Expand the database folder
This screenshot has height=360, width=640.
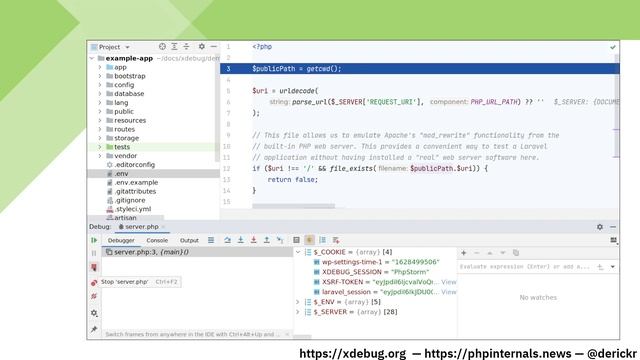[x=100, y=94]
